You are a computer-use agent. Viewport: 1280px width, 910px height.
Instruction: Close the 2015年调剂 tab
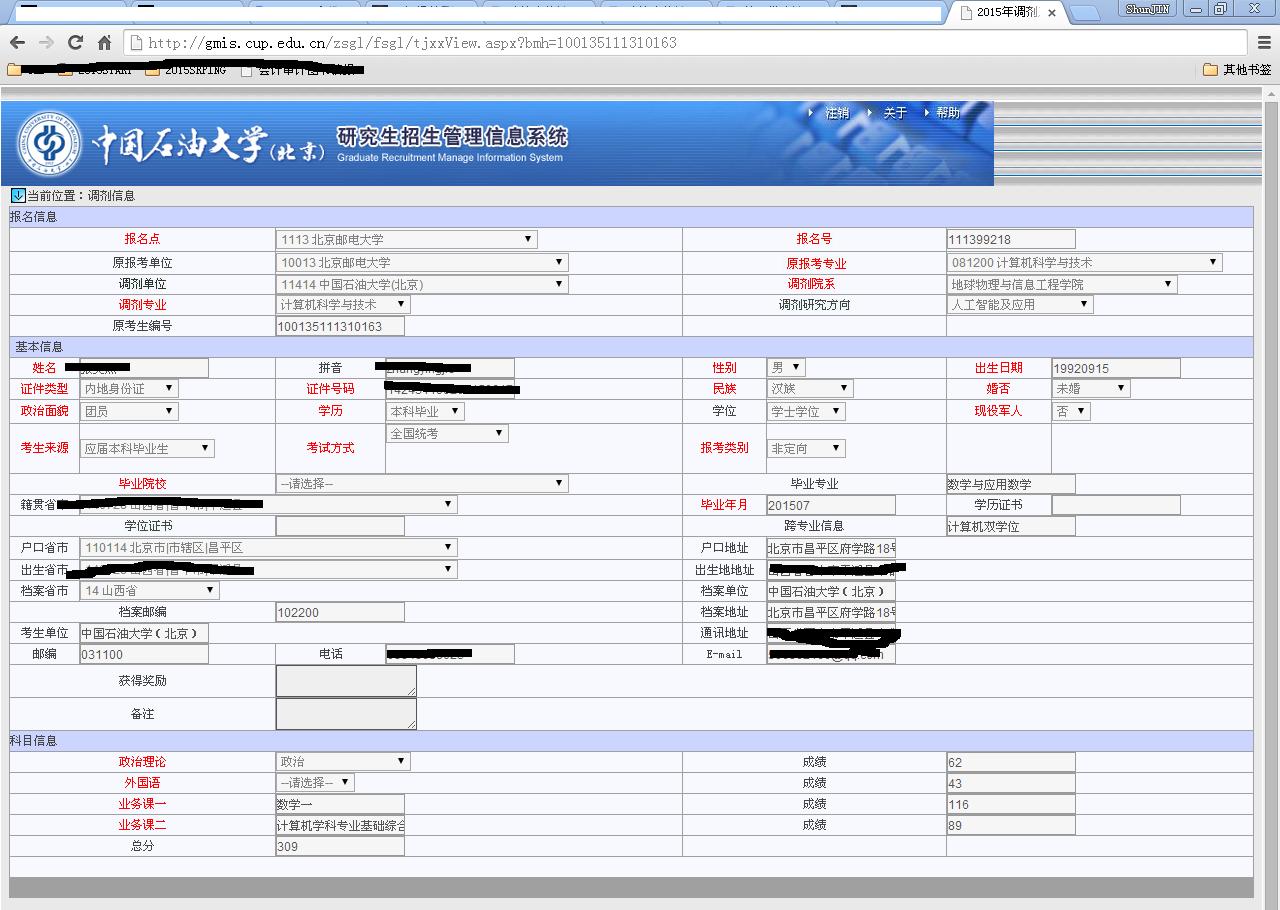point(1052,13)
